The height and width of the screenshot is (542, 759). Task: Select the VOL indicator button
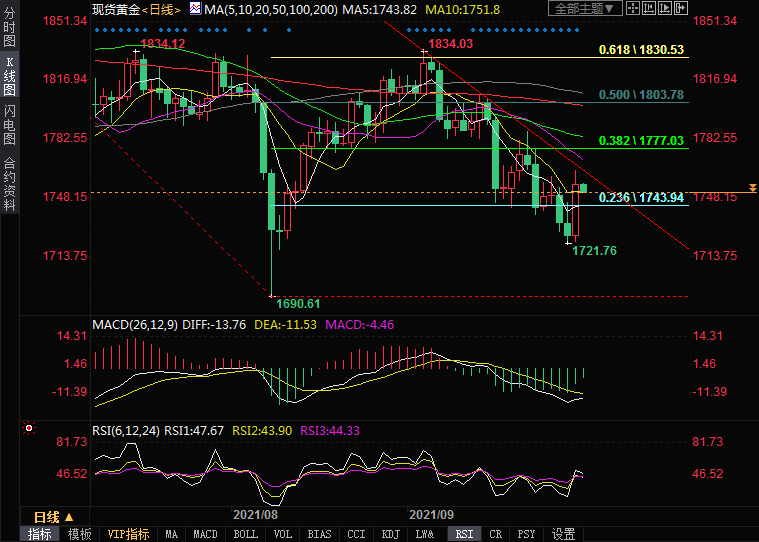coord(283,534)
